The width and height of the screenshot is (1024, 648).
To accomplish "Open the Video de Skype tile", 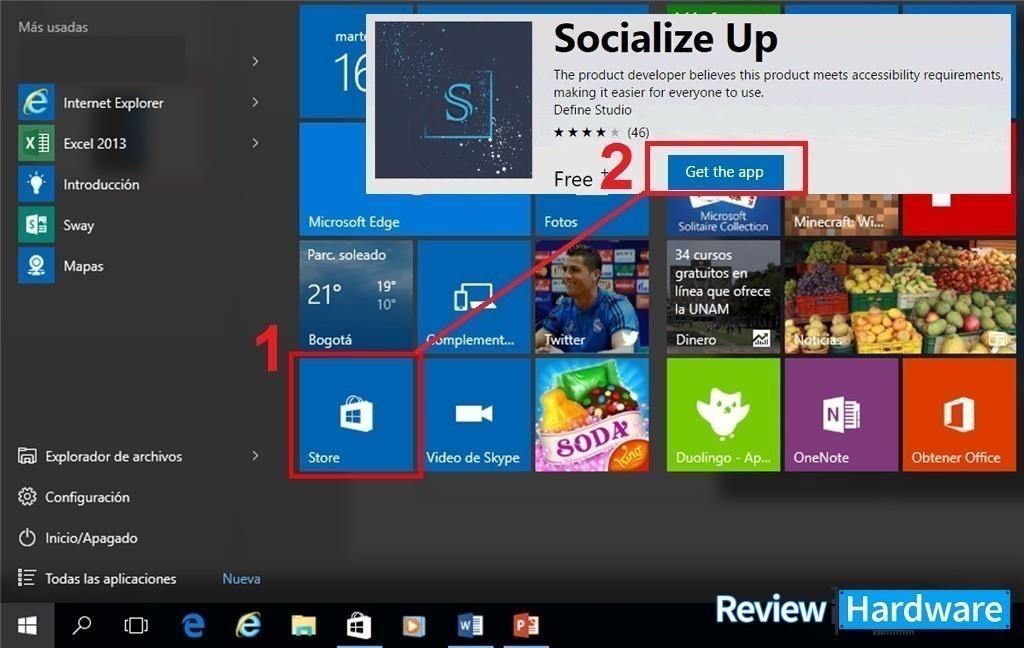I will tap(473, 414).
